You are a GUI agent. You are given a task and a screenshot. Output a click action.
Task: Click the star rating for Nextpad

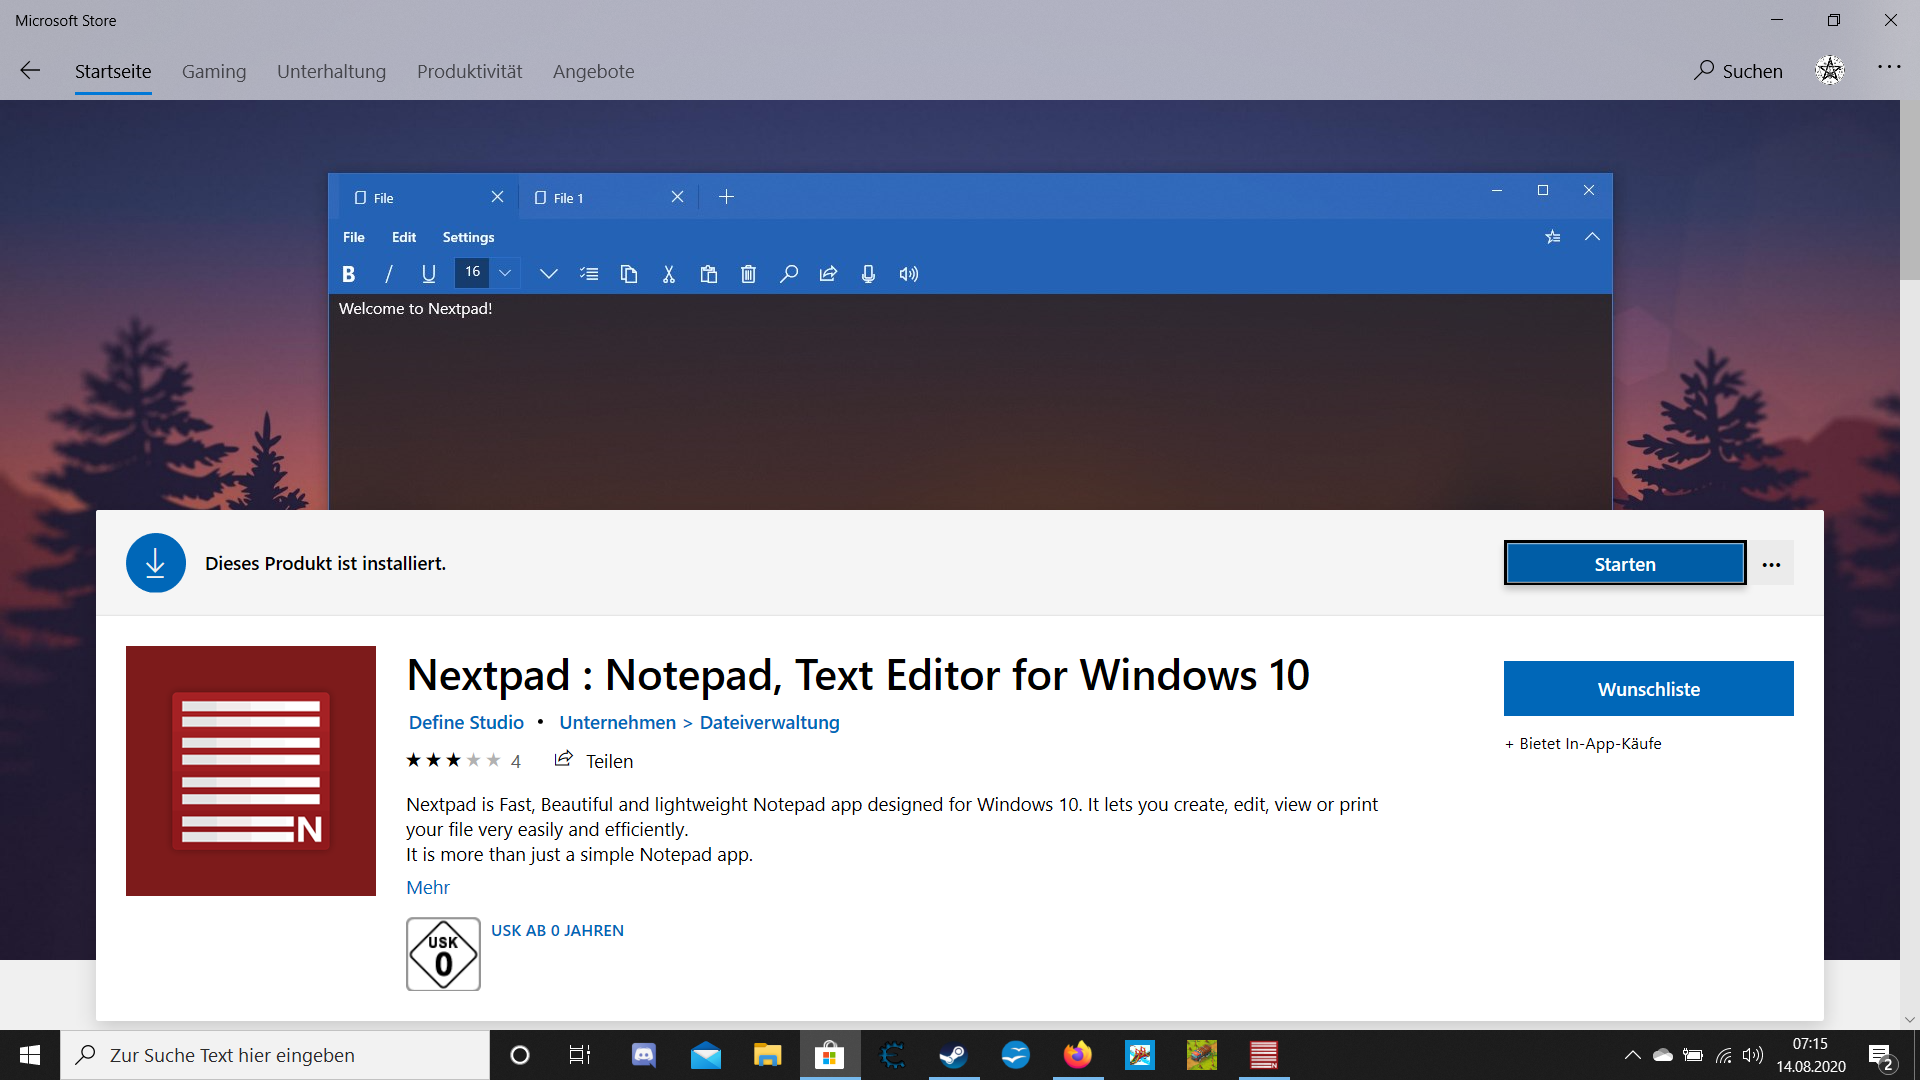[x=453, y=760]
